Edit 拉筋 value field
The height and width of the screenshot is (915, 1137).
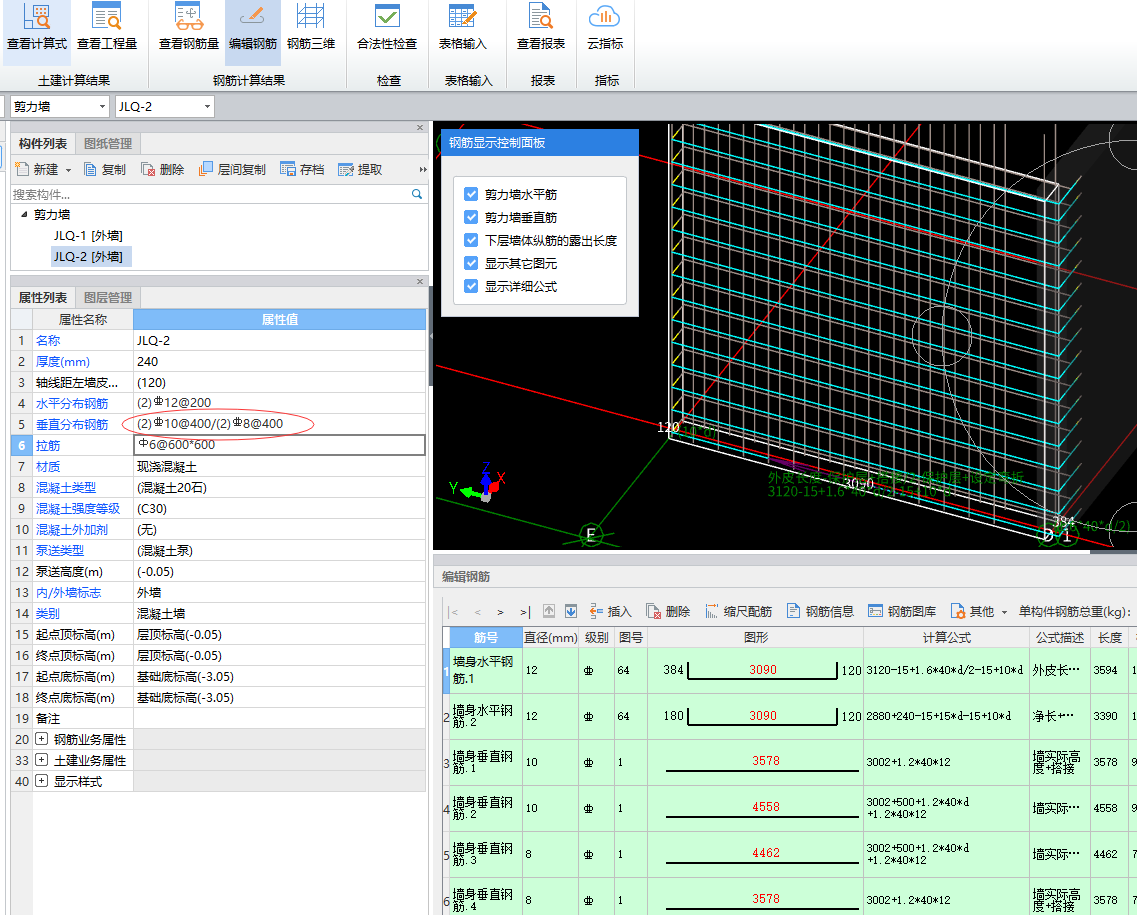(280, 444)
